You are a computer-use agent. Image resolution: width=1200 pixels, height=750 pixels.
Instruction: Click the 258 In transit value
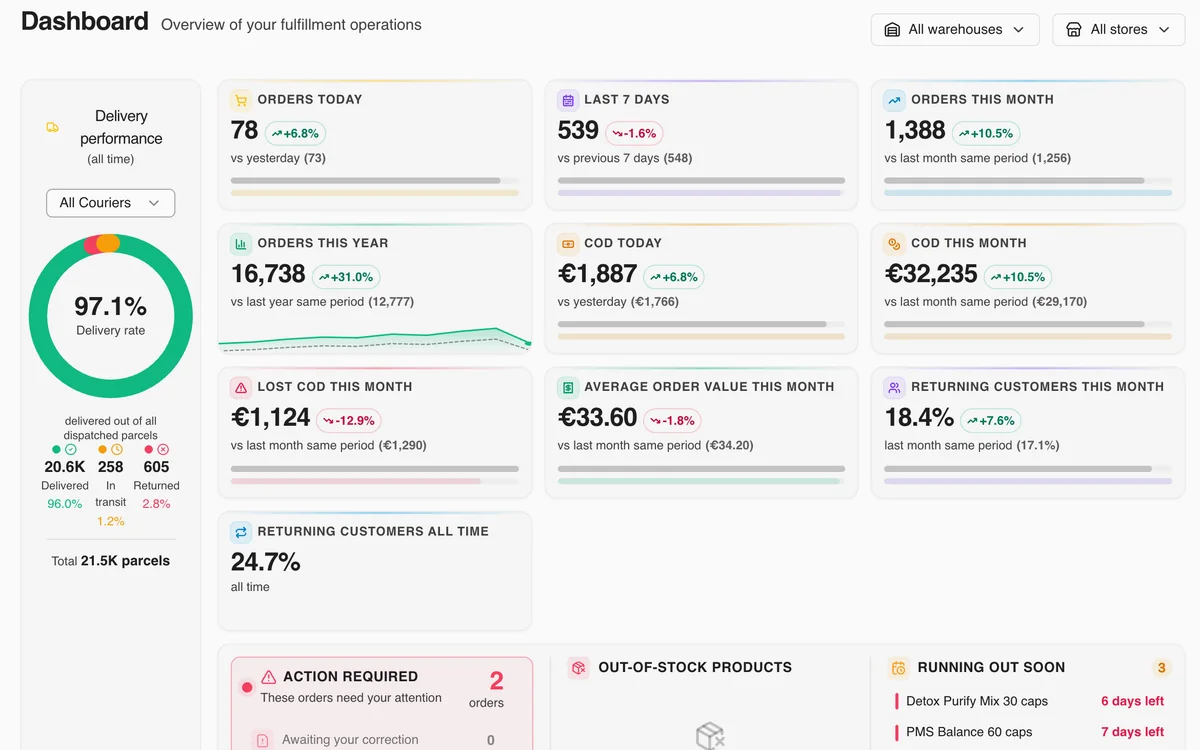[x=111, y=467]
